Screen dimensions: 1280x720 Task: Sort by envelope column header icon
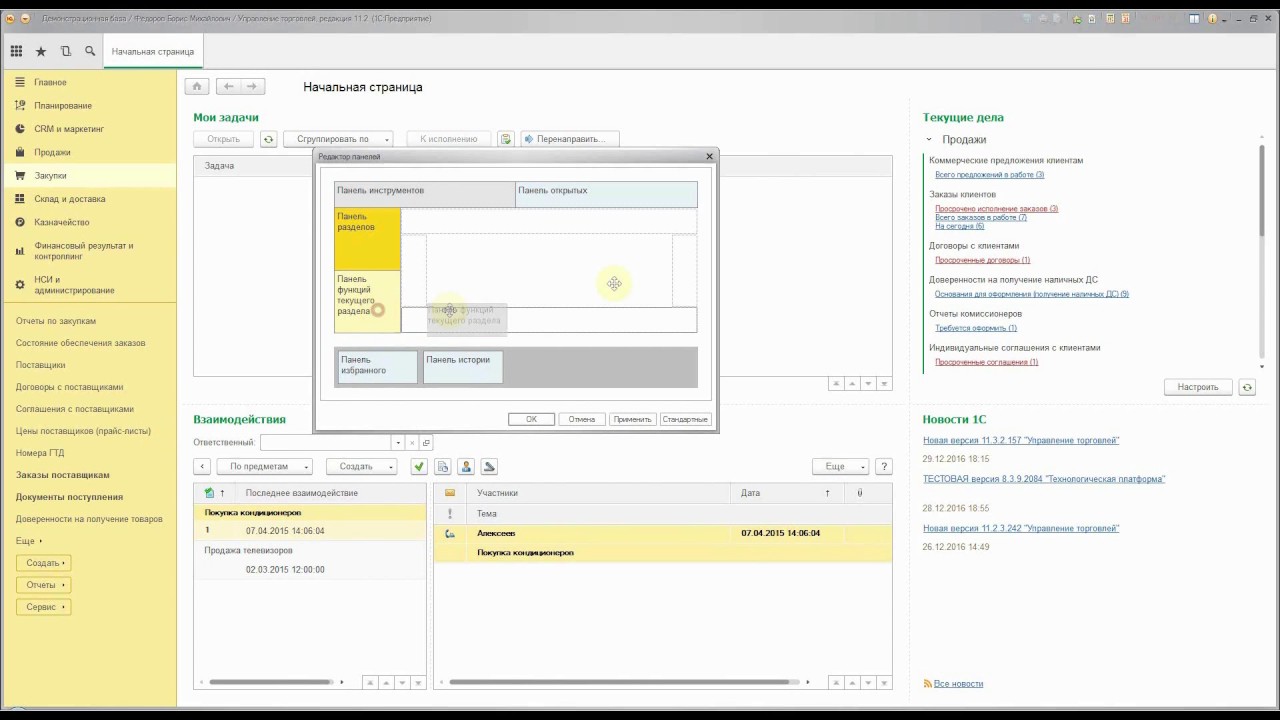coord(450,493)
